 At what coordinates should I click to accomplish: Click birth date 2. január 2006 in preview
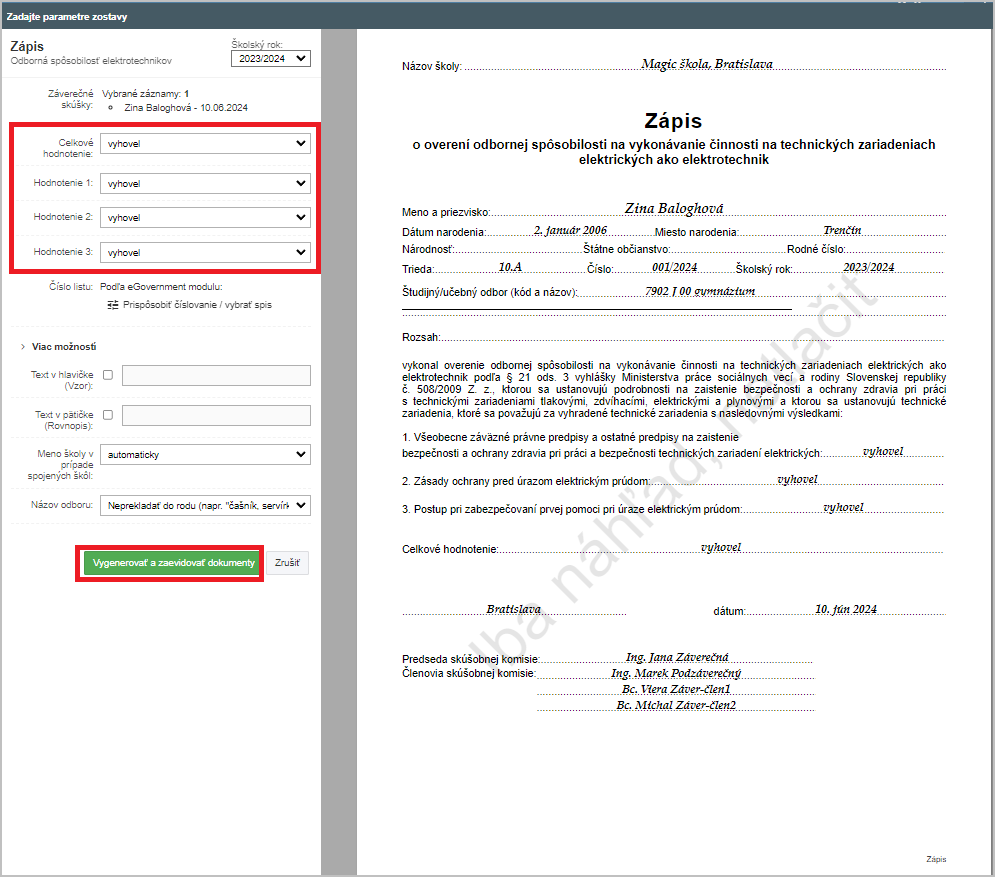point(570,230)
